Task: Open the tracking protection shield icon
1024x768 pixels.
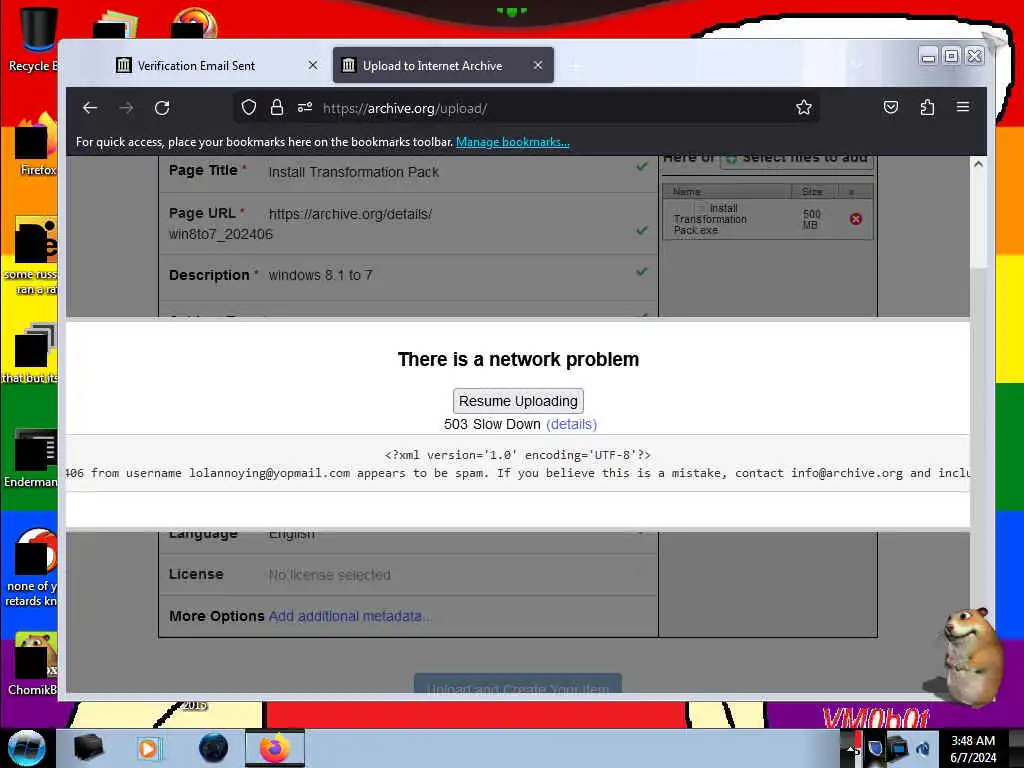Action: coord(249,107)
